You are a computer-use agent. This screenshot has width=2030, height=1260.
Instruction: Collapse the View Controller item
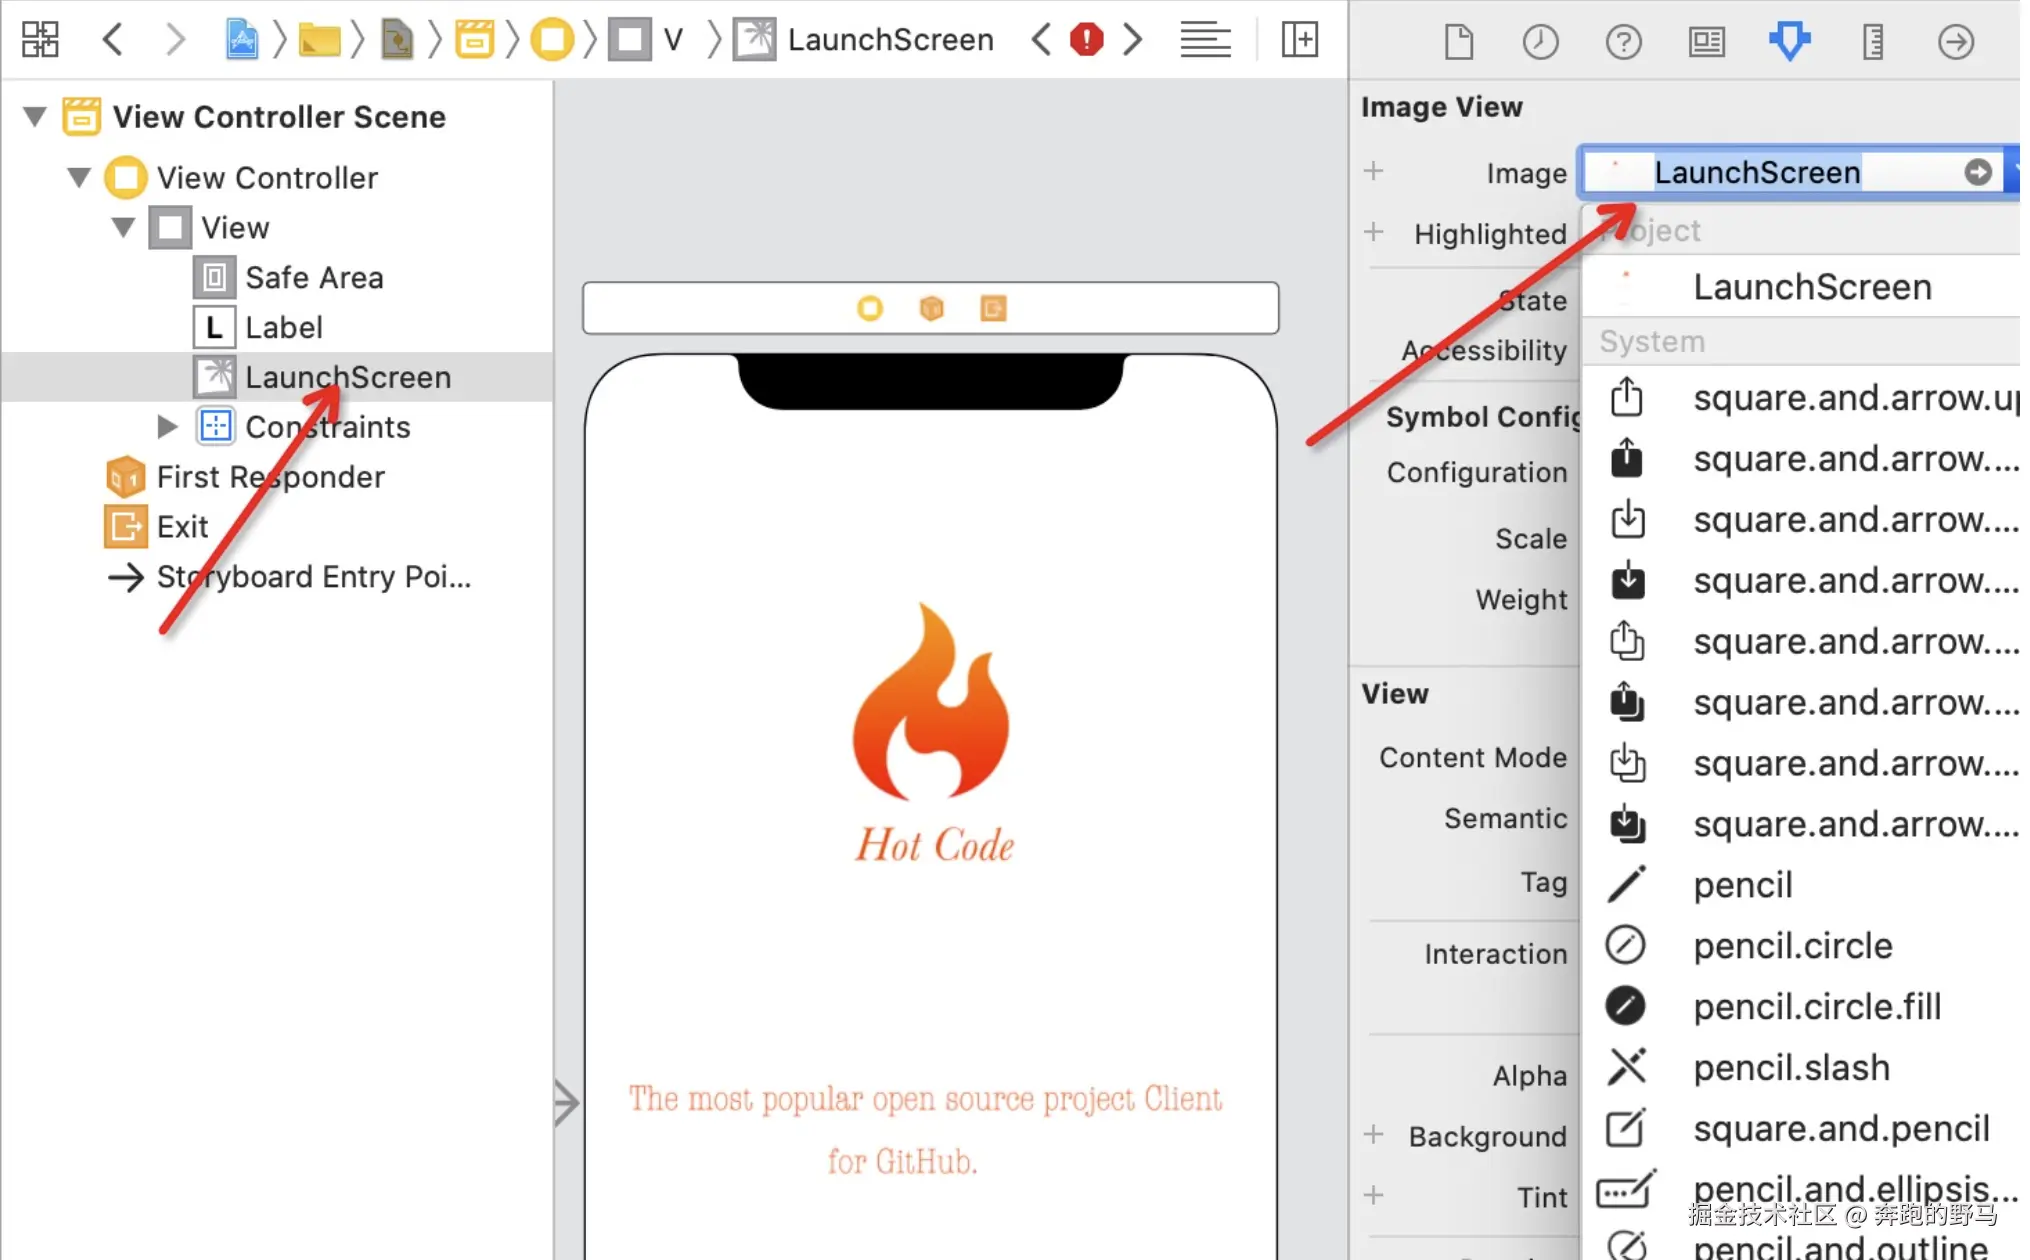coord(79,178)
